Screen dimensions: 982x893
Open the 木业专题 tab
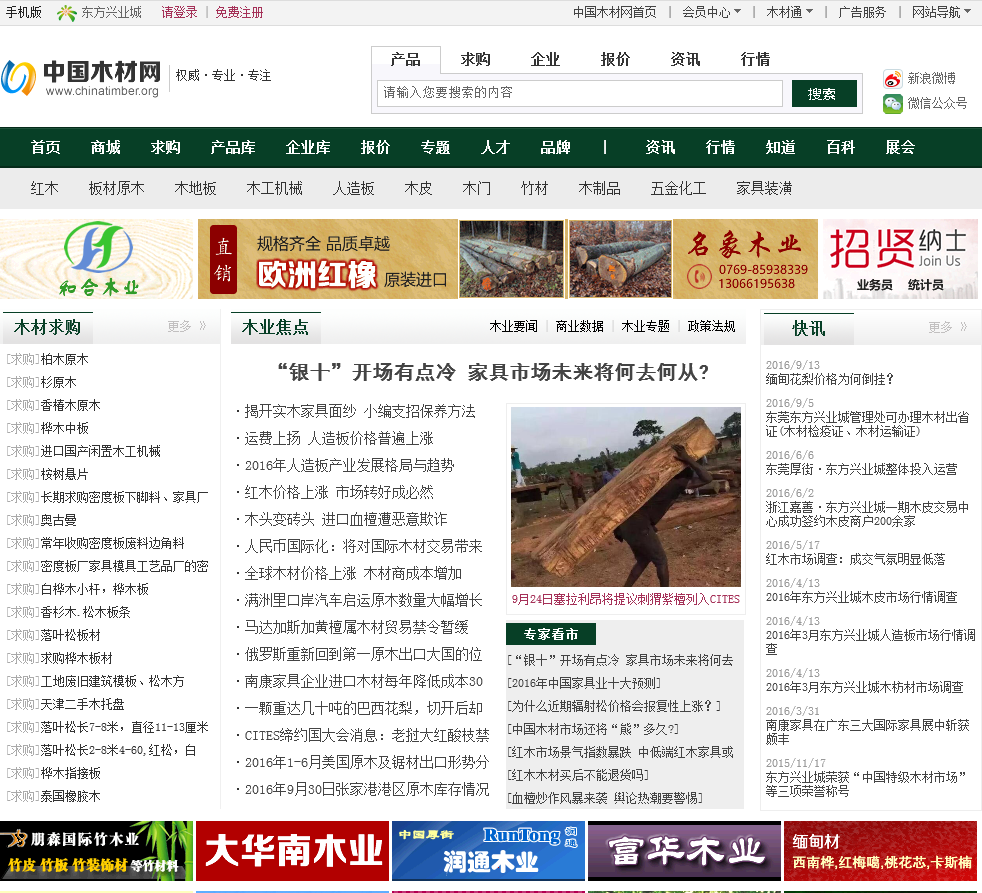coord(645,326)
